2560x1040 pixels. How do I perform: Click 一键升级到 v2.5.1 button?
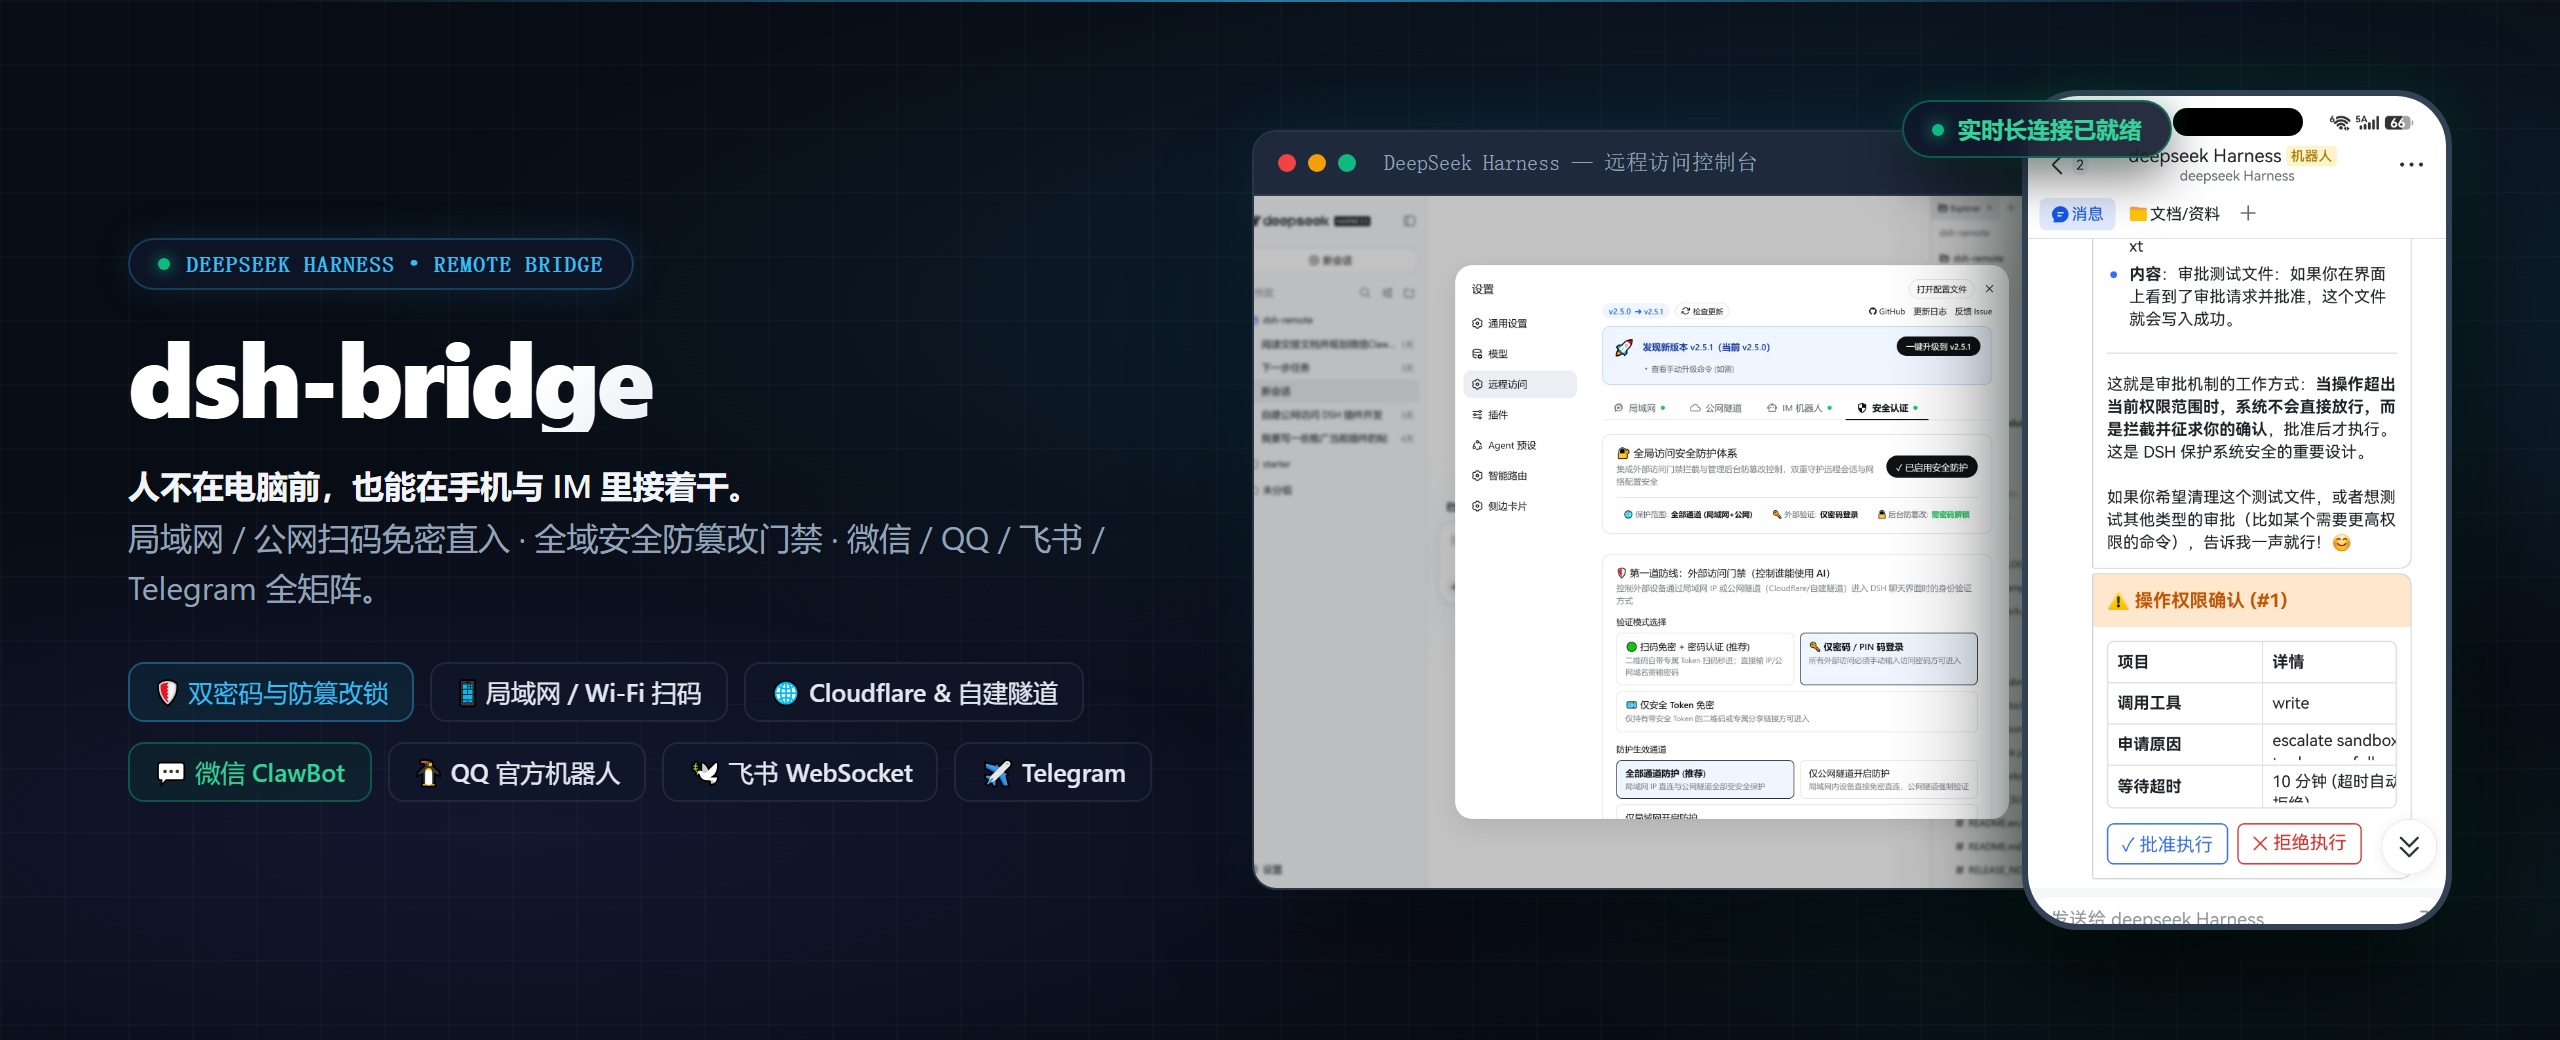(x=1938, y=347)
